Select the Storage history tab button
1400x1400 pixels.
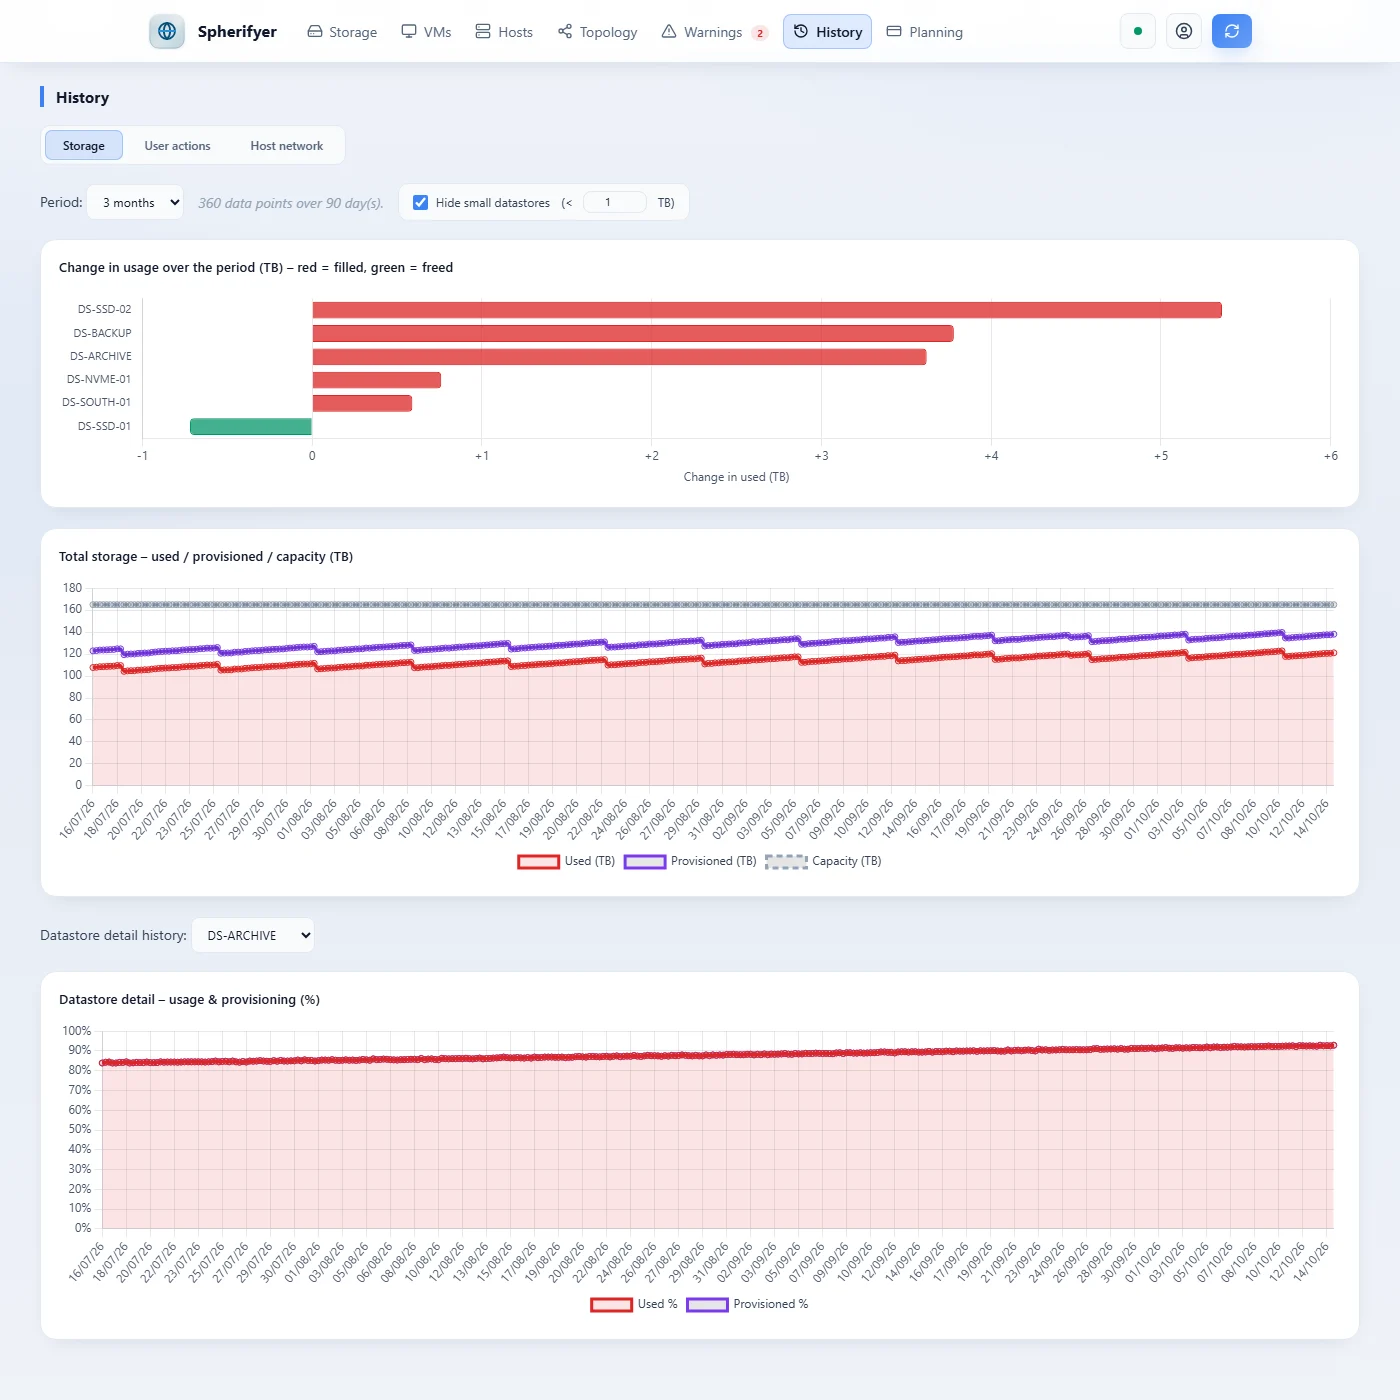84,146
